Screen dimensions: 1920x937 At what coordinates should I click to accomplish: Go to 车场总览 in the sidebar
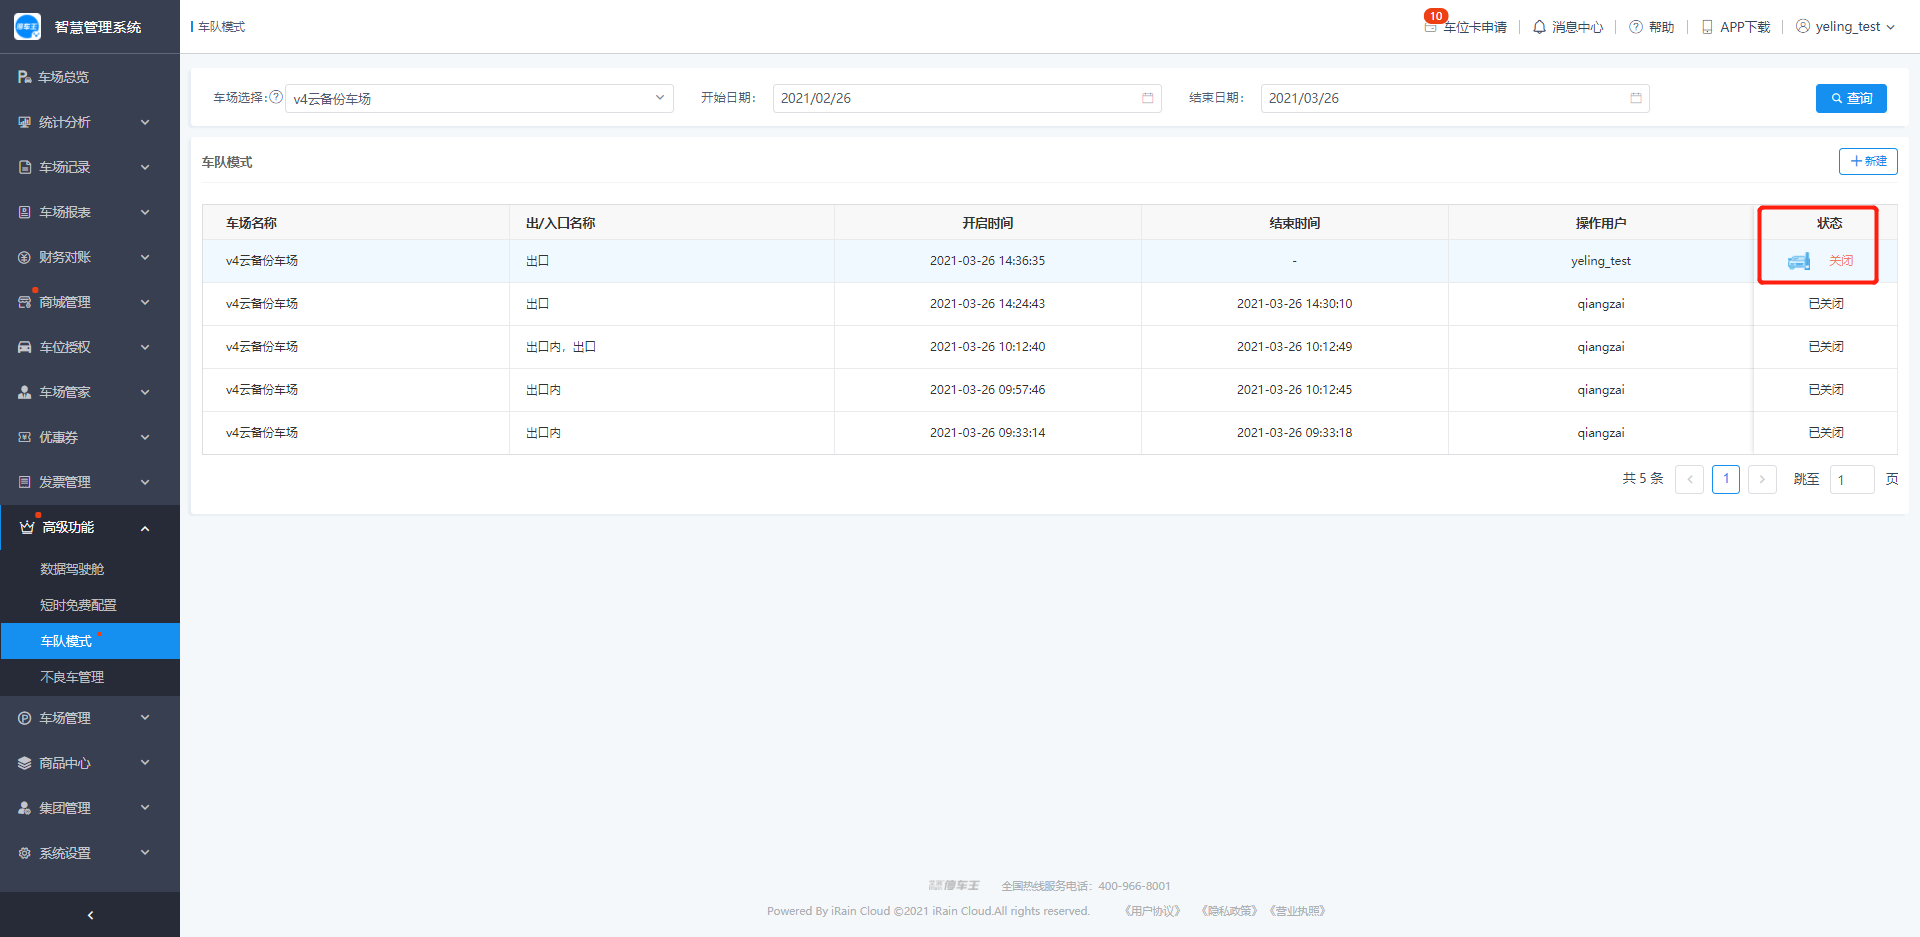click(x=63, y=77)
